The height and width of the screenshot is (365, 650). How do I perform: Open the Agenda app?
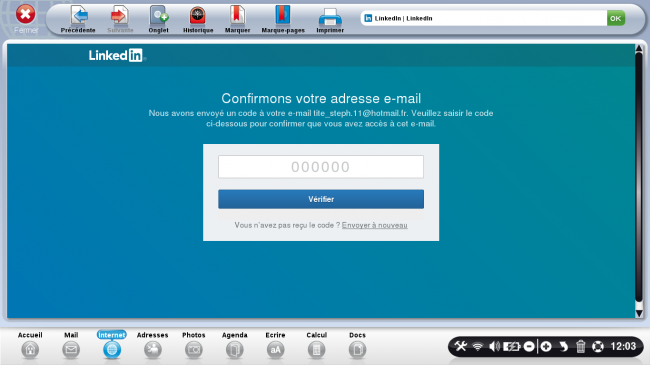point(235,345)
